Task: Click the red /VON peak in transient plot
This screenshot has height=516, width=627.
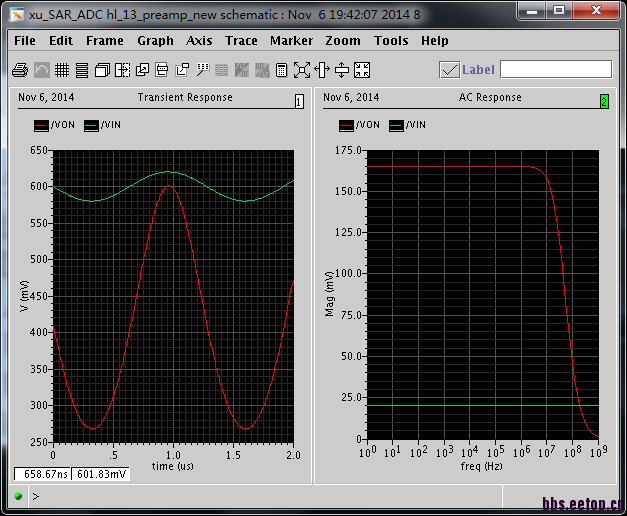Action: point(170,186)
